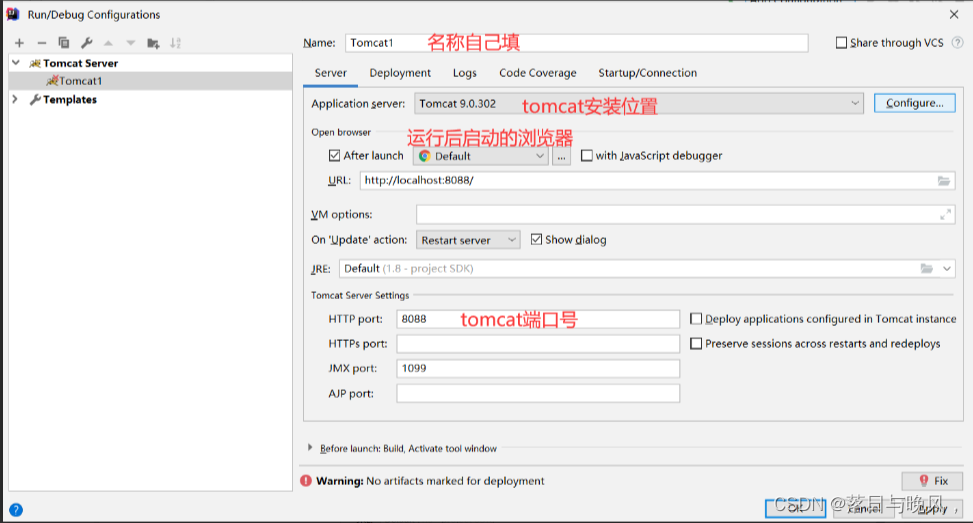
Task: Open the Startup/Connection tab
Action: coord(647,73)
